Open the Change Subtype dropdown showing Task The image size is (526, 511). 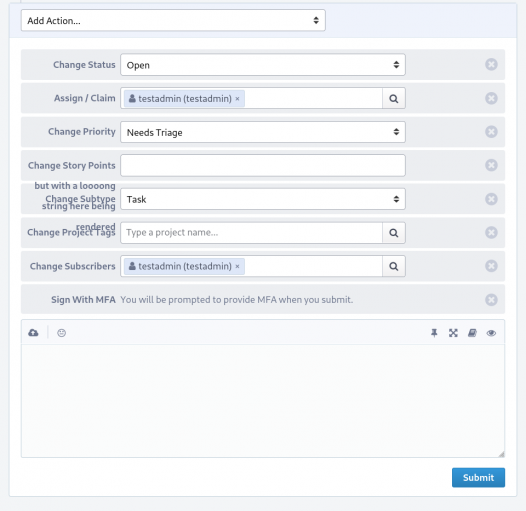[x=263, y=199]
